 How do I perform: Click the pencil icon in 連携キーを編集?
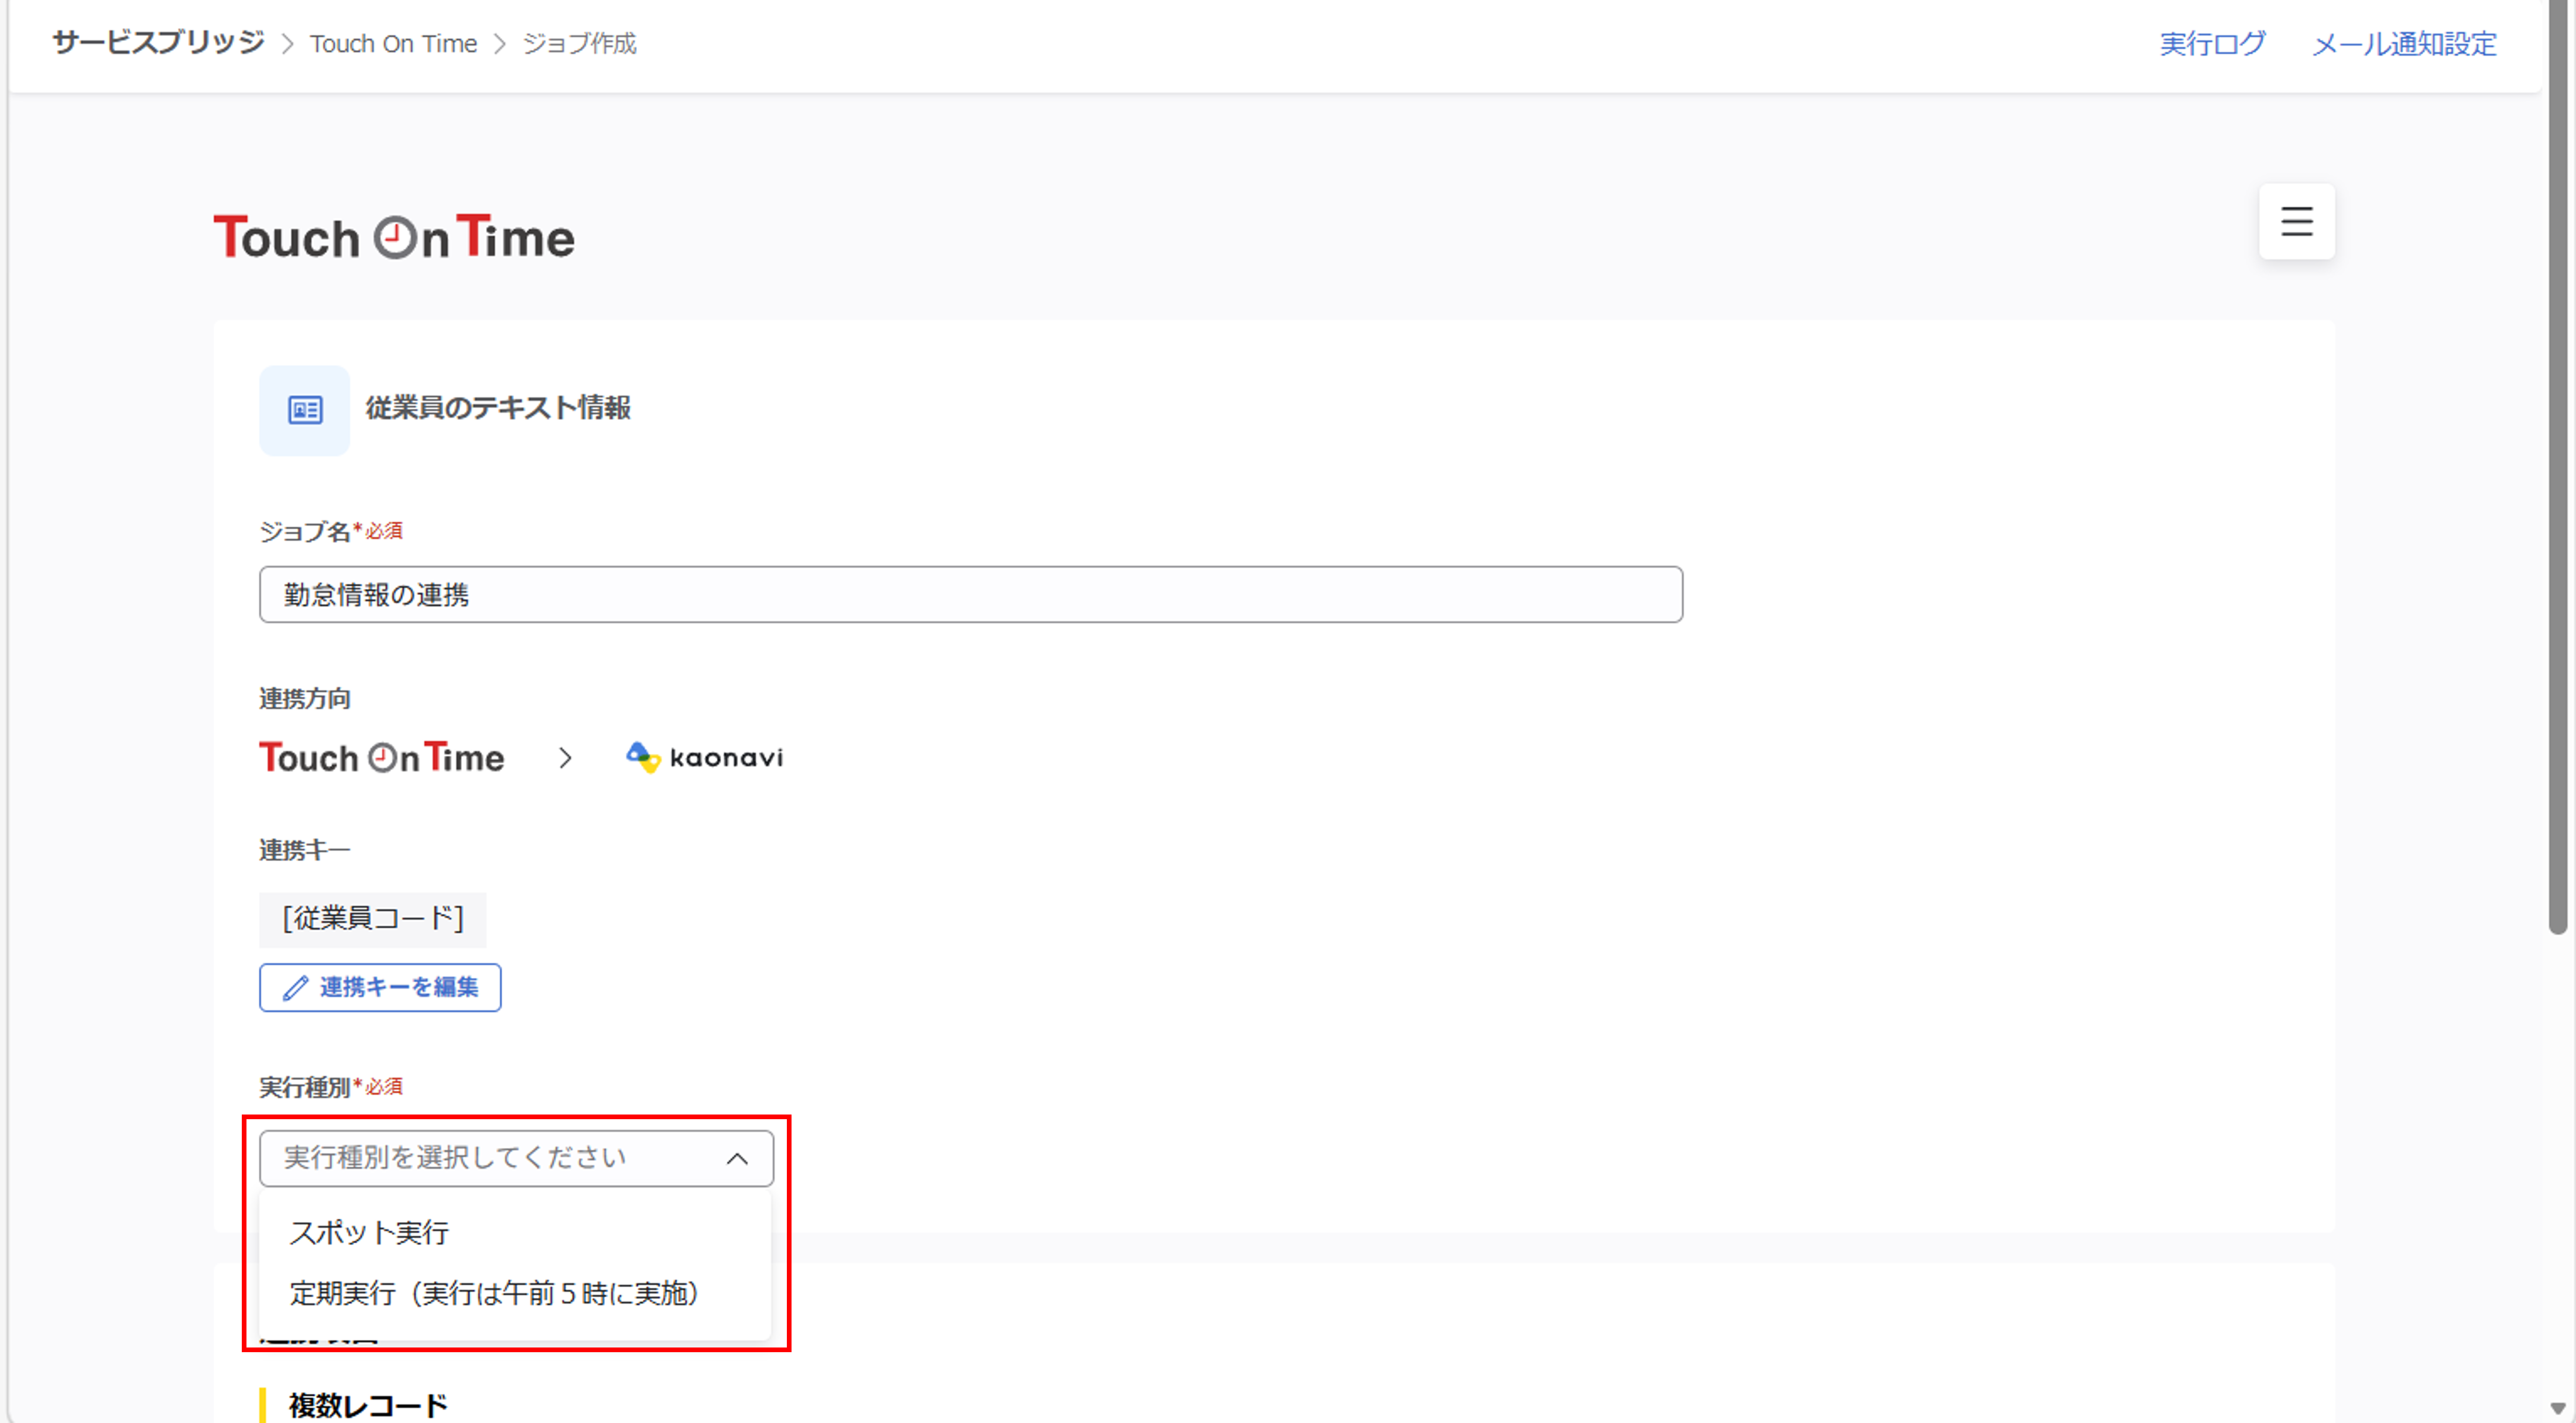(295, 988)
